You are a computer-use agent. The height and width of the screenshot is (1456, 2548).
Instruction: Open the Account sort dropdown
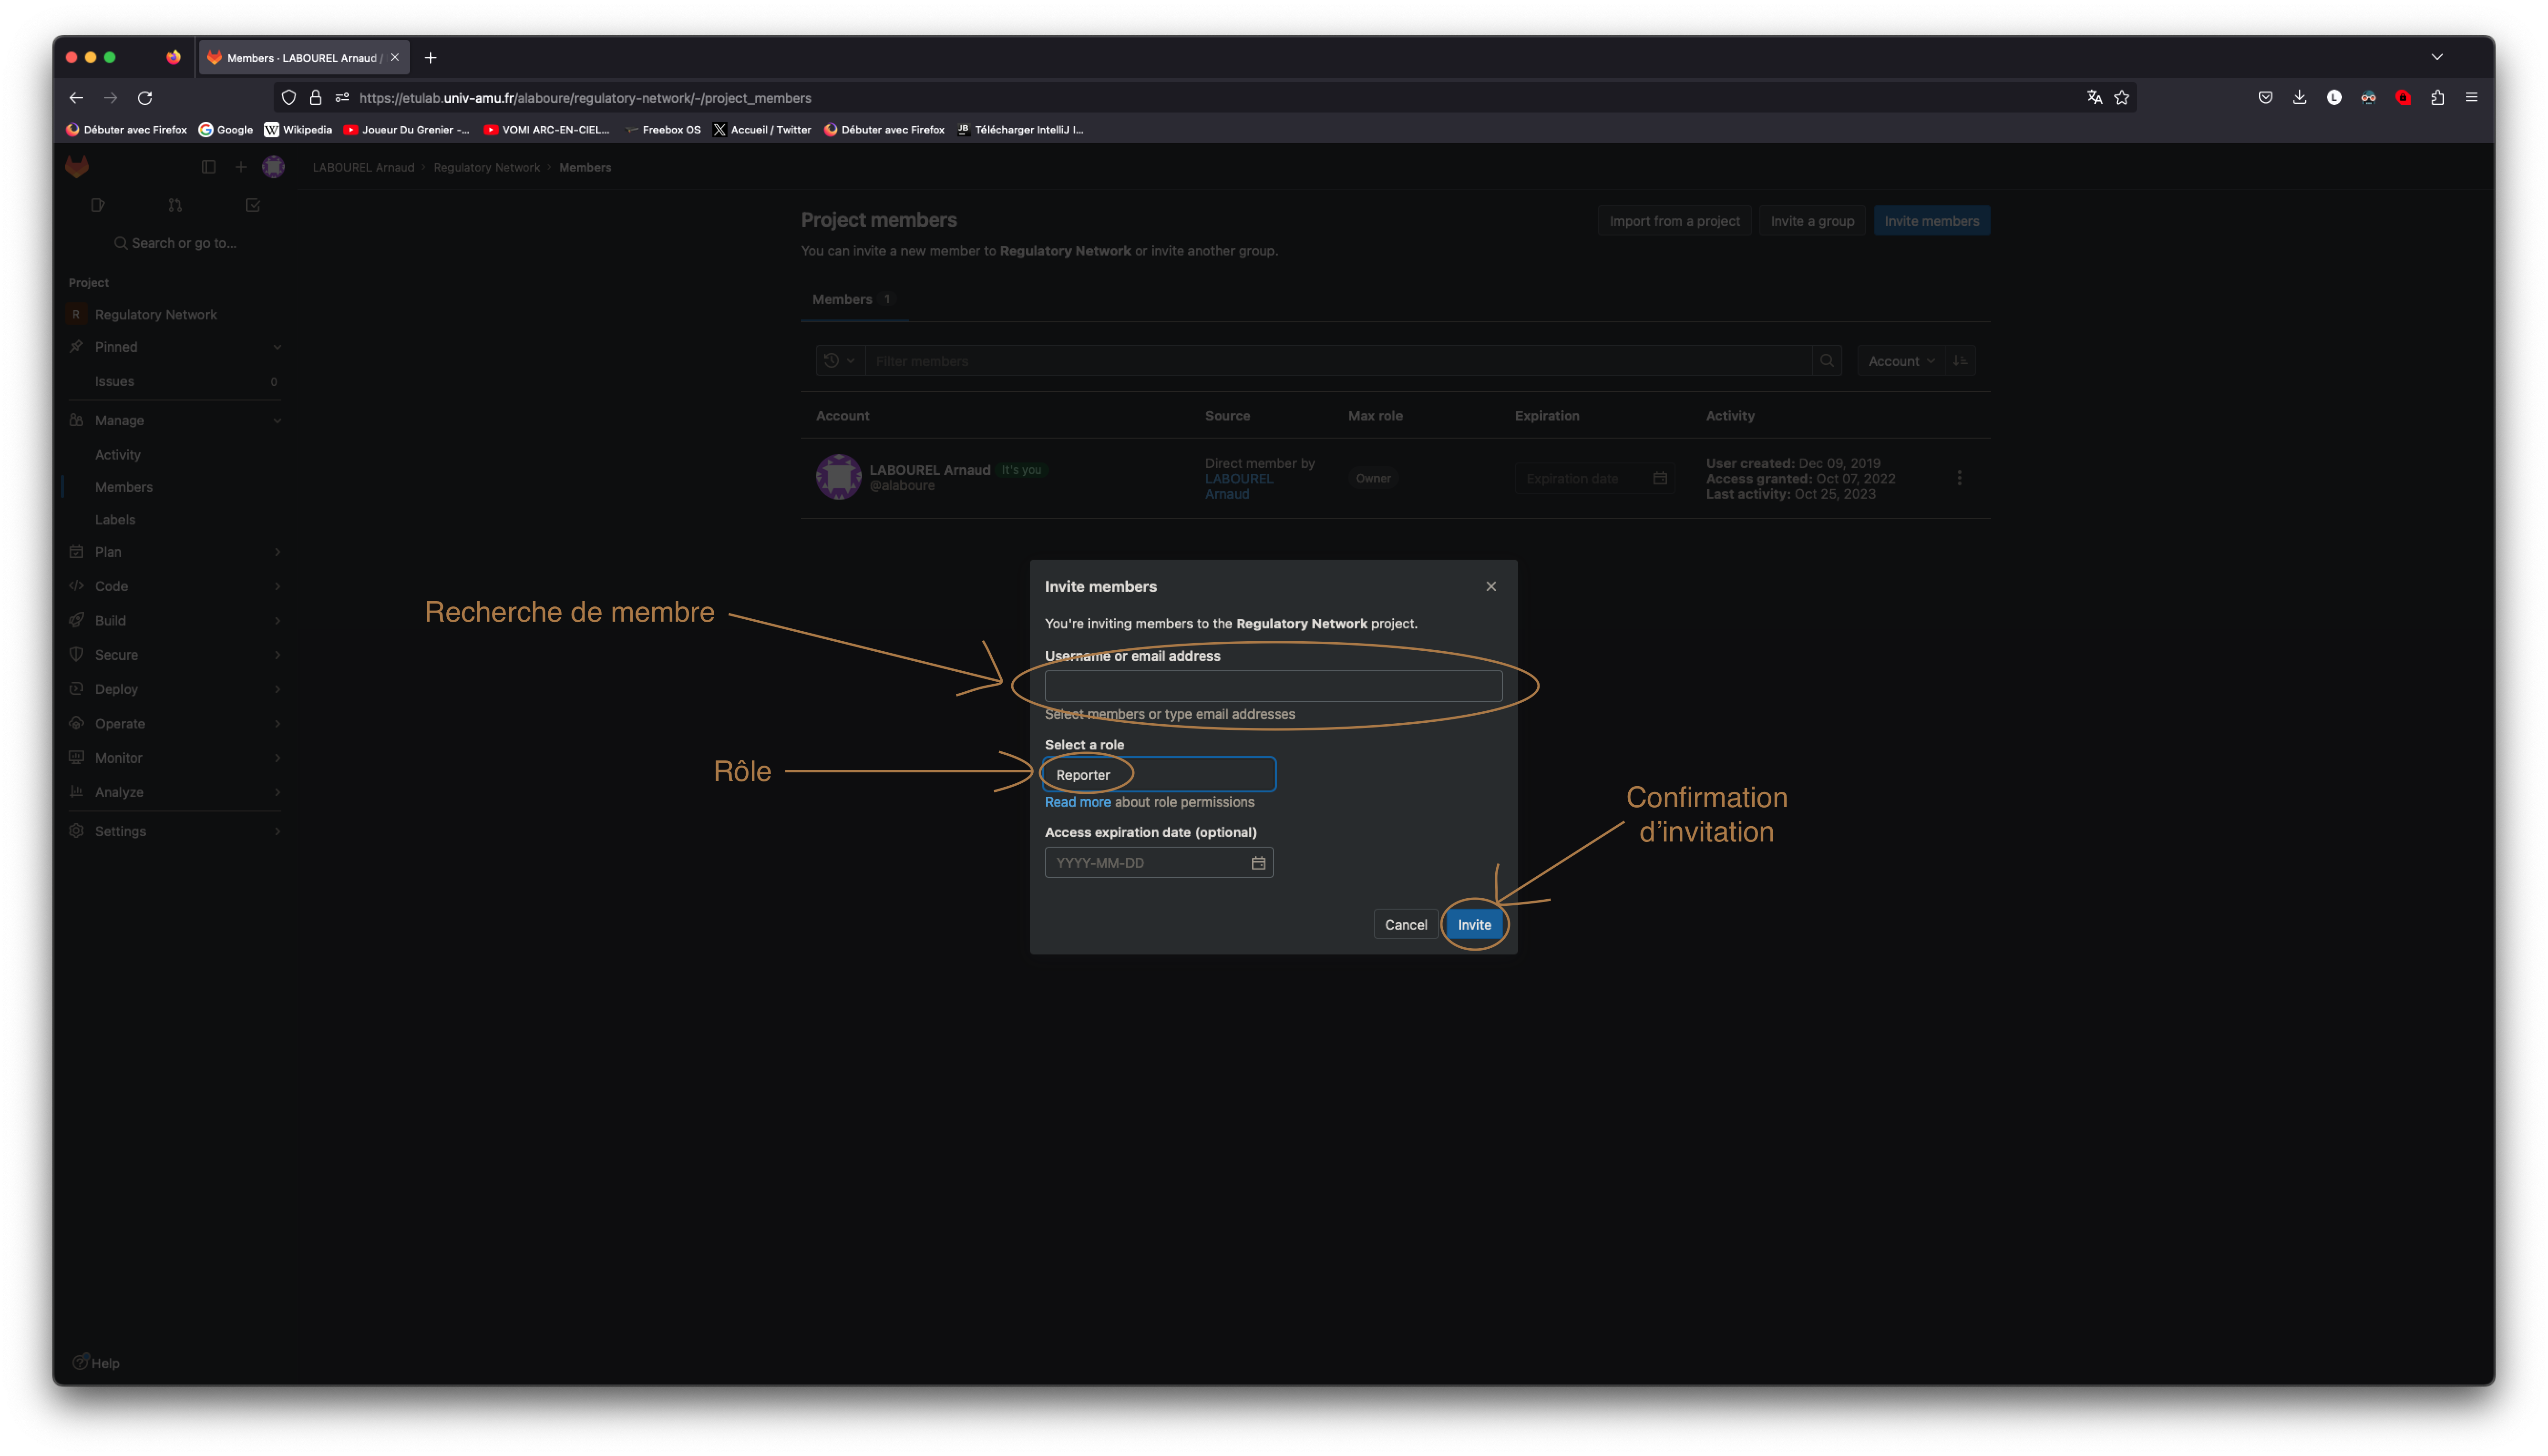pyautogui.click(x=1901, y=361)
